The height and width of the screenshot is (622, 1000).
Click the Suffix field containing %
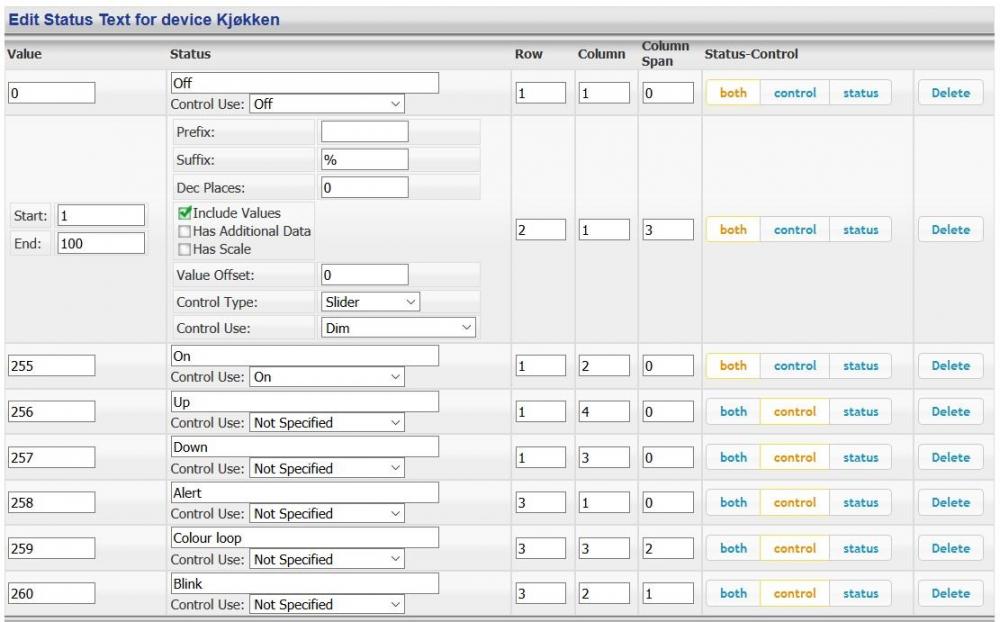click(364, 159)
